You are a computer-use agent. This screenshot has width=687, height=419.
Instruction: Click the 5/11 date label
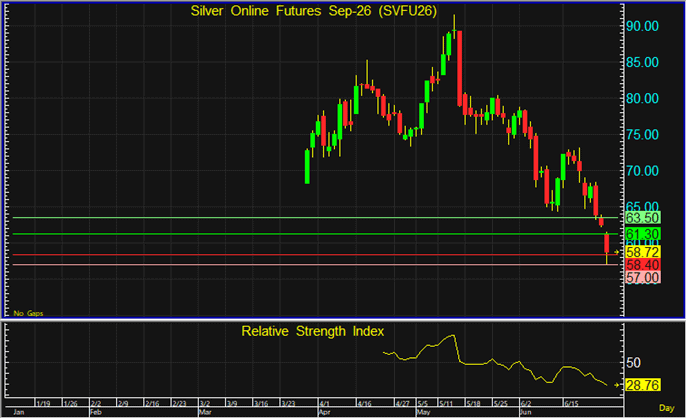pyautogui.click(x=446, y=403)
